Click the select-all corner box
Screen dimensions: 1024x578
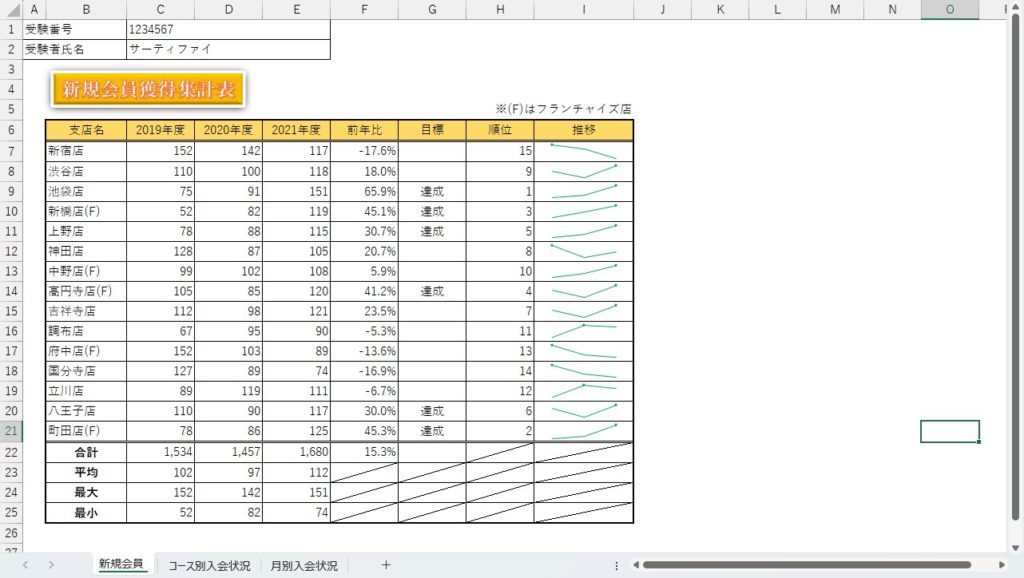pos(11,10)
